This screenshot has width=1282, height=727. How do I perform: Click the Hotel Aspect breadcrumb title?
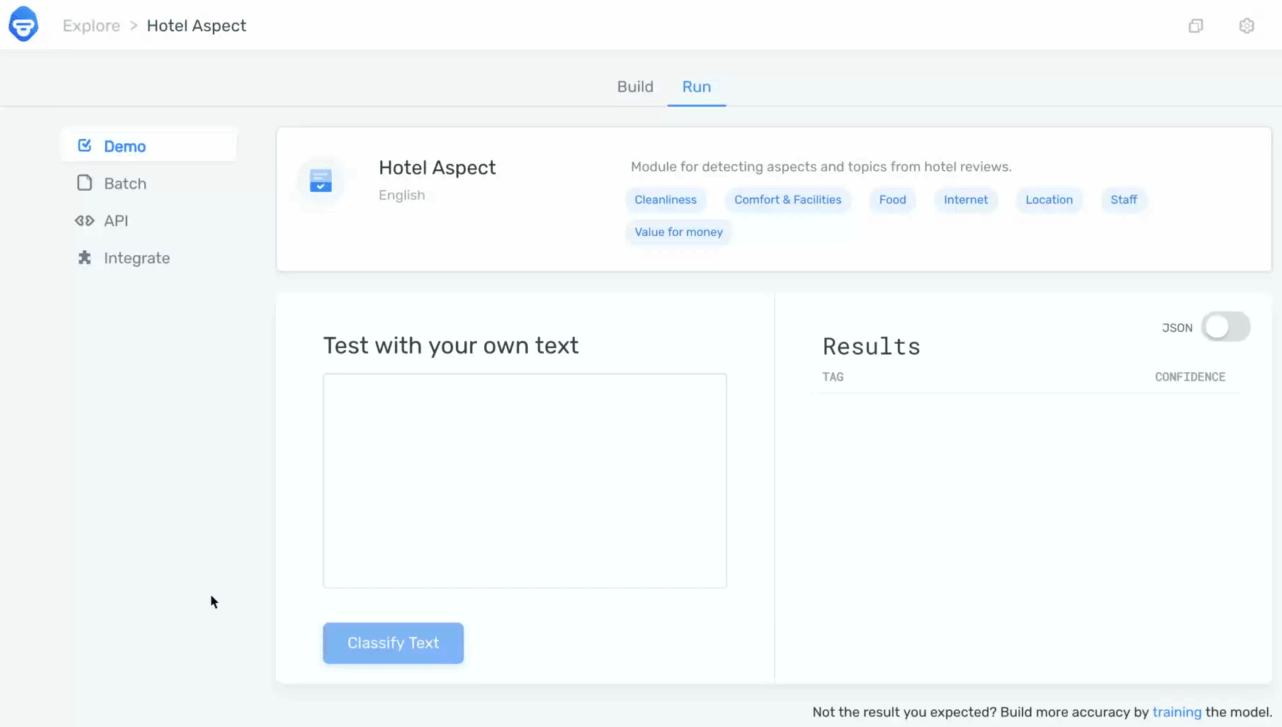[x=196, y=26]
